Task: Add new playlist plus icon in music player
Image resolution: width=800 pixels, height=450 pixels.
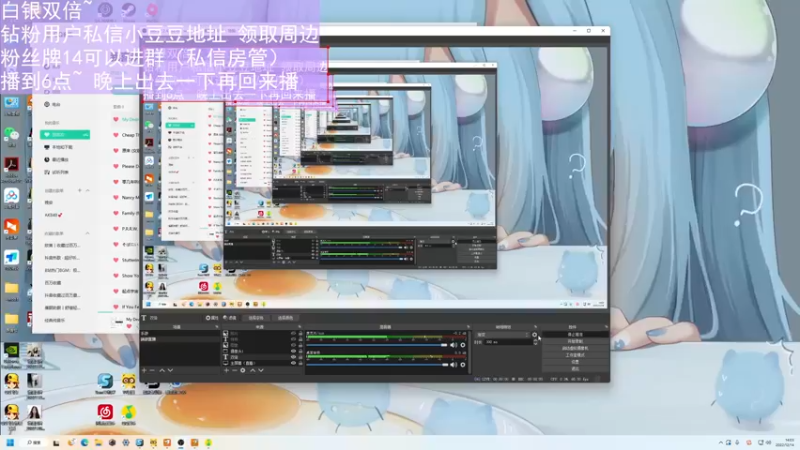Action: point(80,190)
